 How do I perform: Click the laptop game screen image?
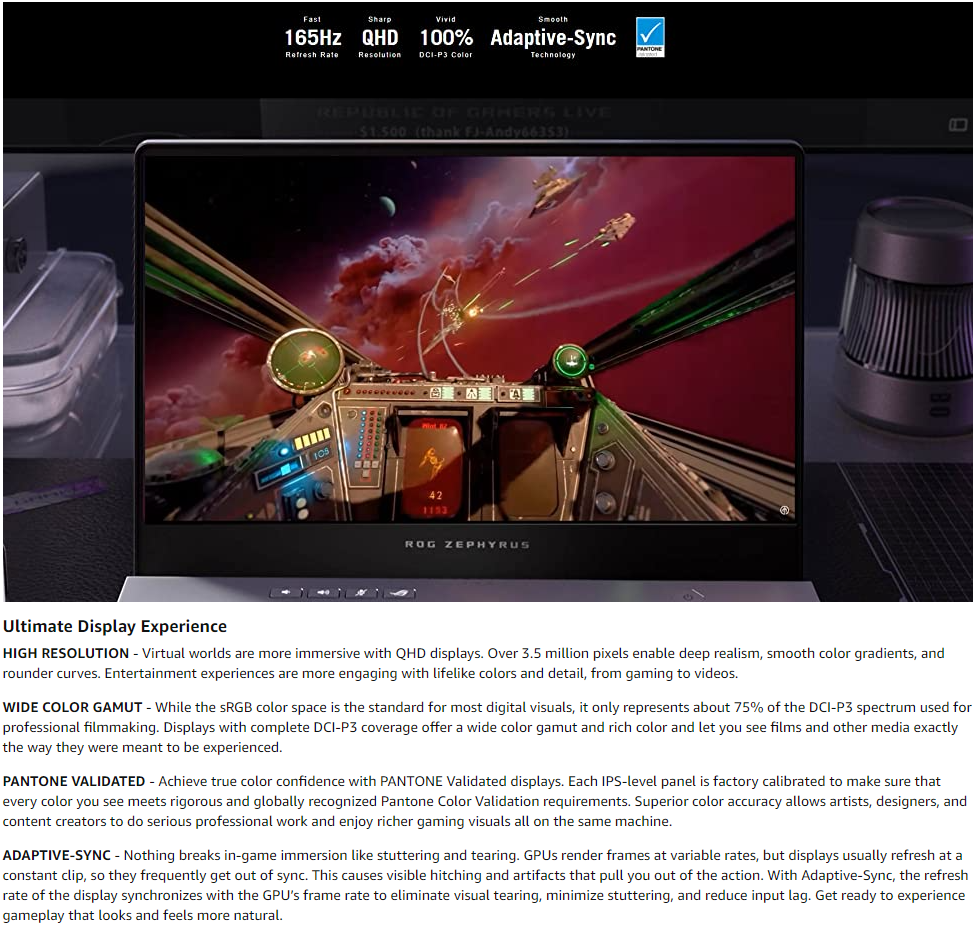470,339
